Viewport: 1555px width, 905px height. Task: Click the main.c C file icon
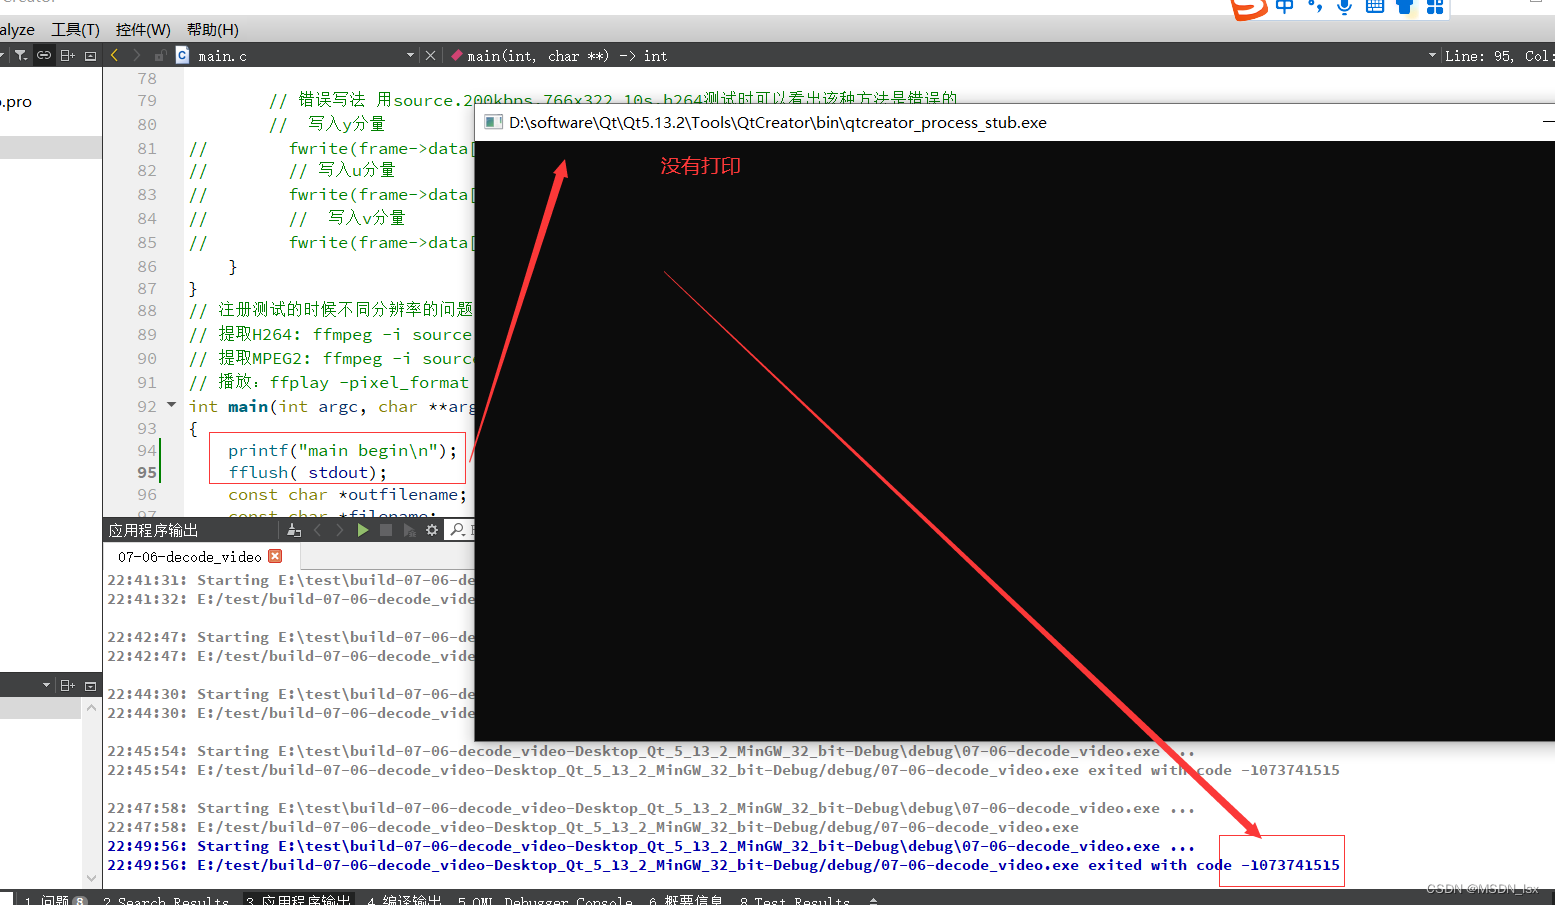click(182, 55)
